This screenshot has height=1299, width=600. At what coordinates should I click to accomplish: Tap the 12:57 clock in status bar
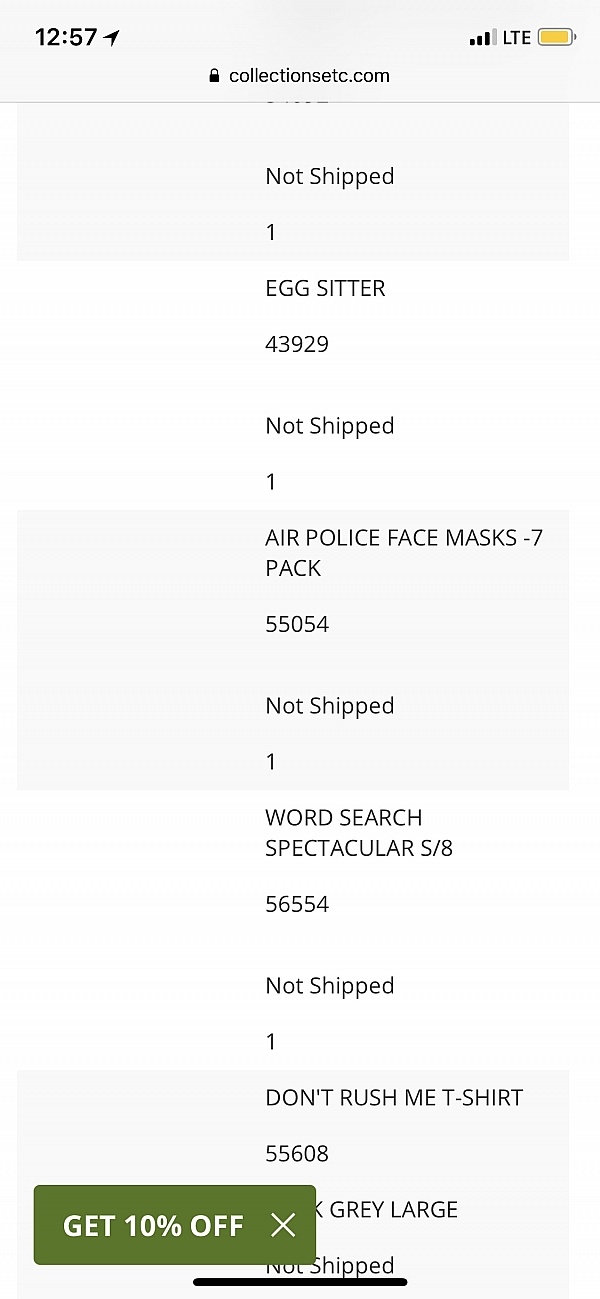point(66,38)
